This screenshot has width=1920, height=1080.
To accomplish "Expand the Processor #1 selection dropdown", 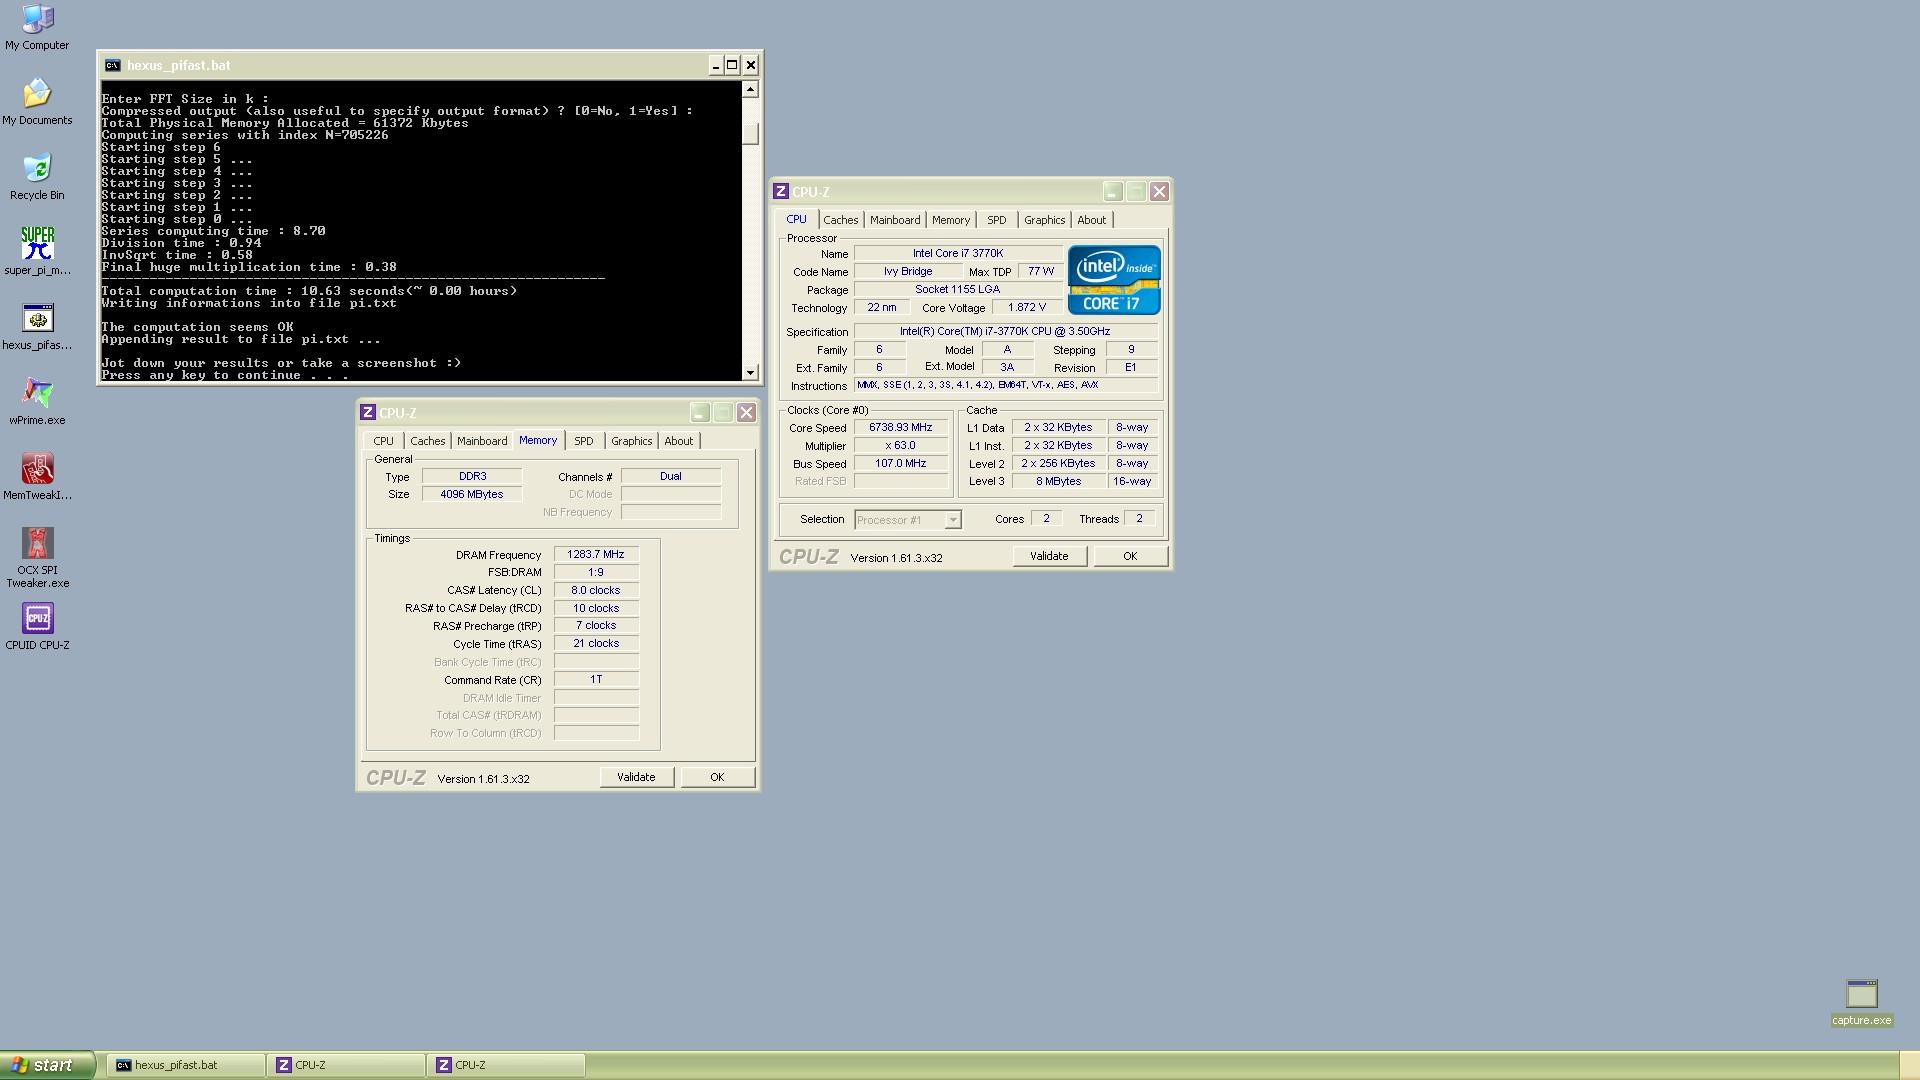I will [x=953, y=520].
